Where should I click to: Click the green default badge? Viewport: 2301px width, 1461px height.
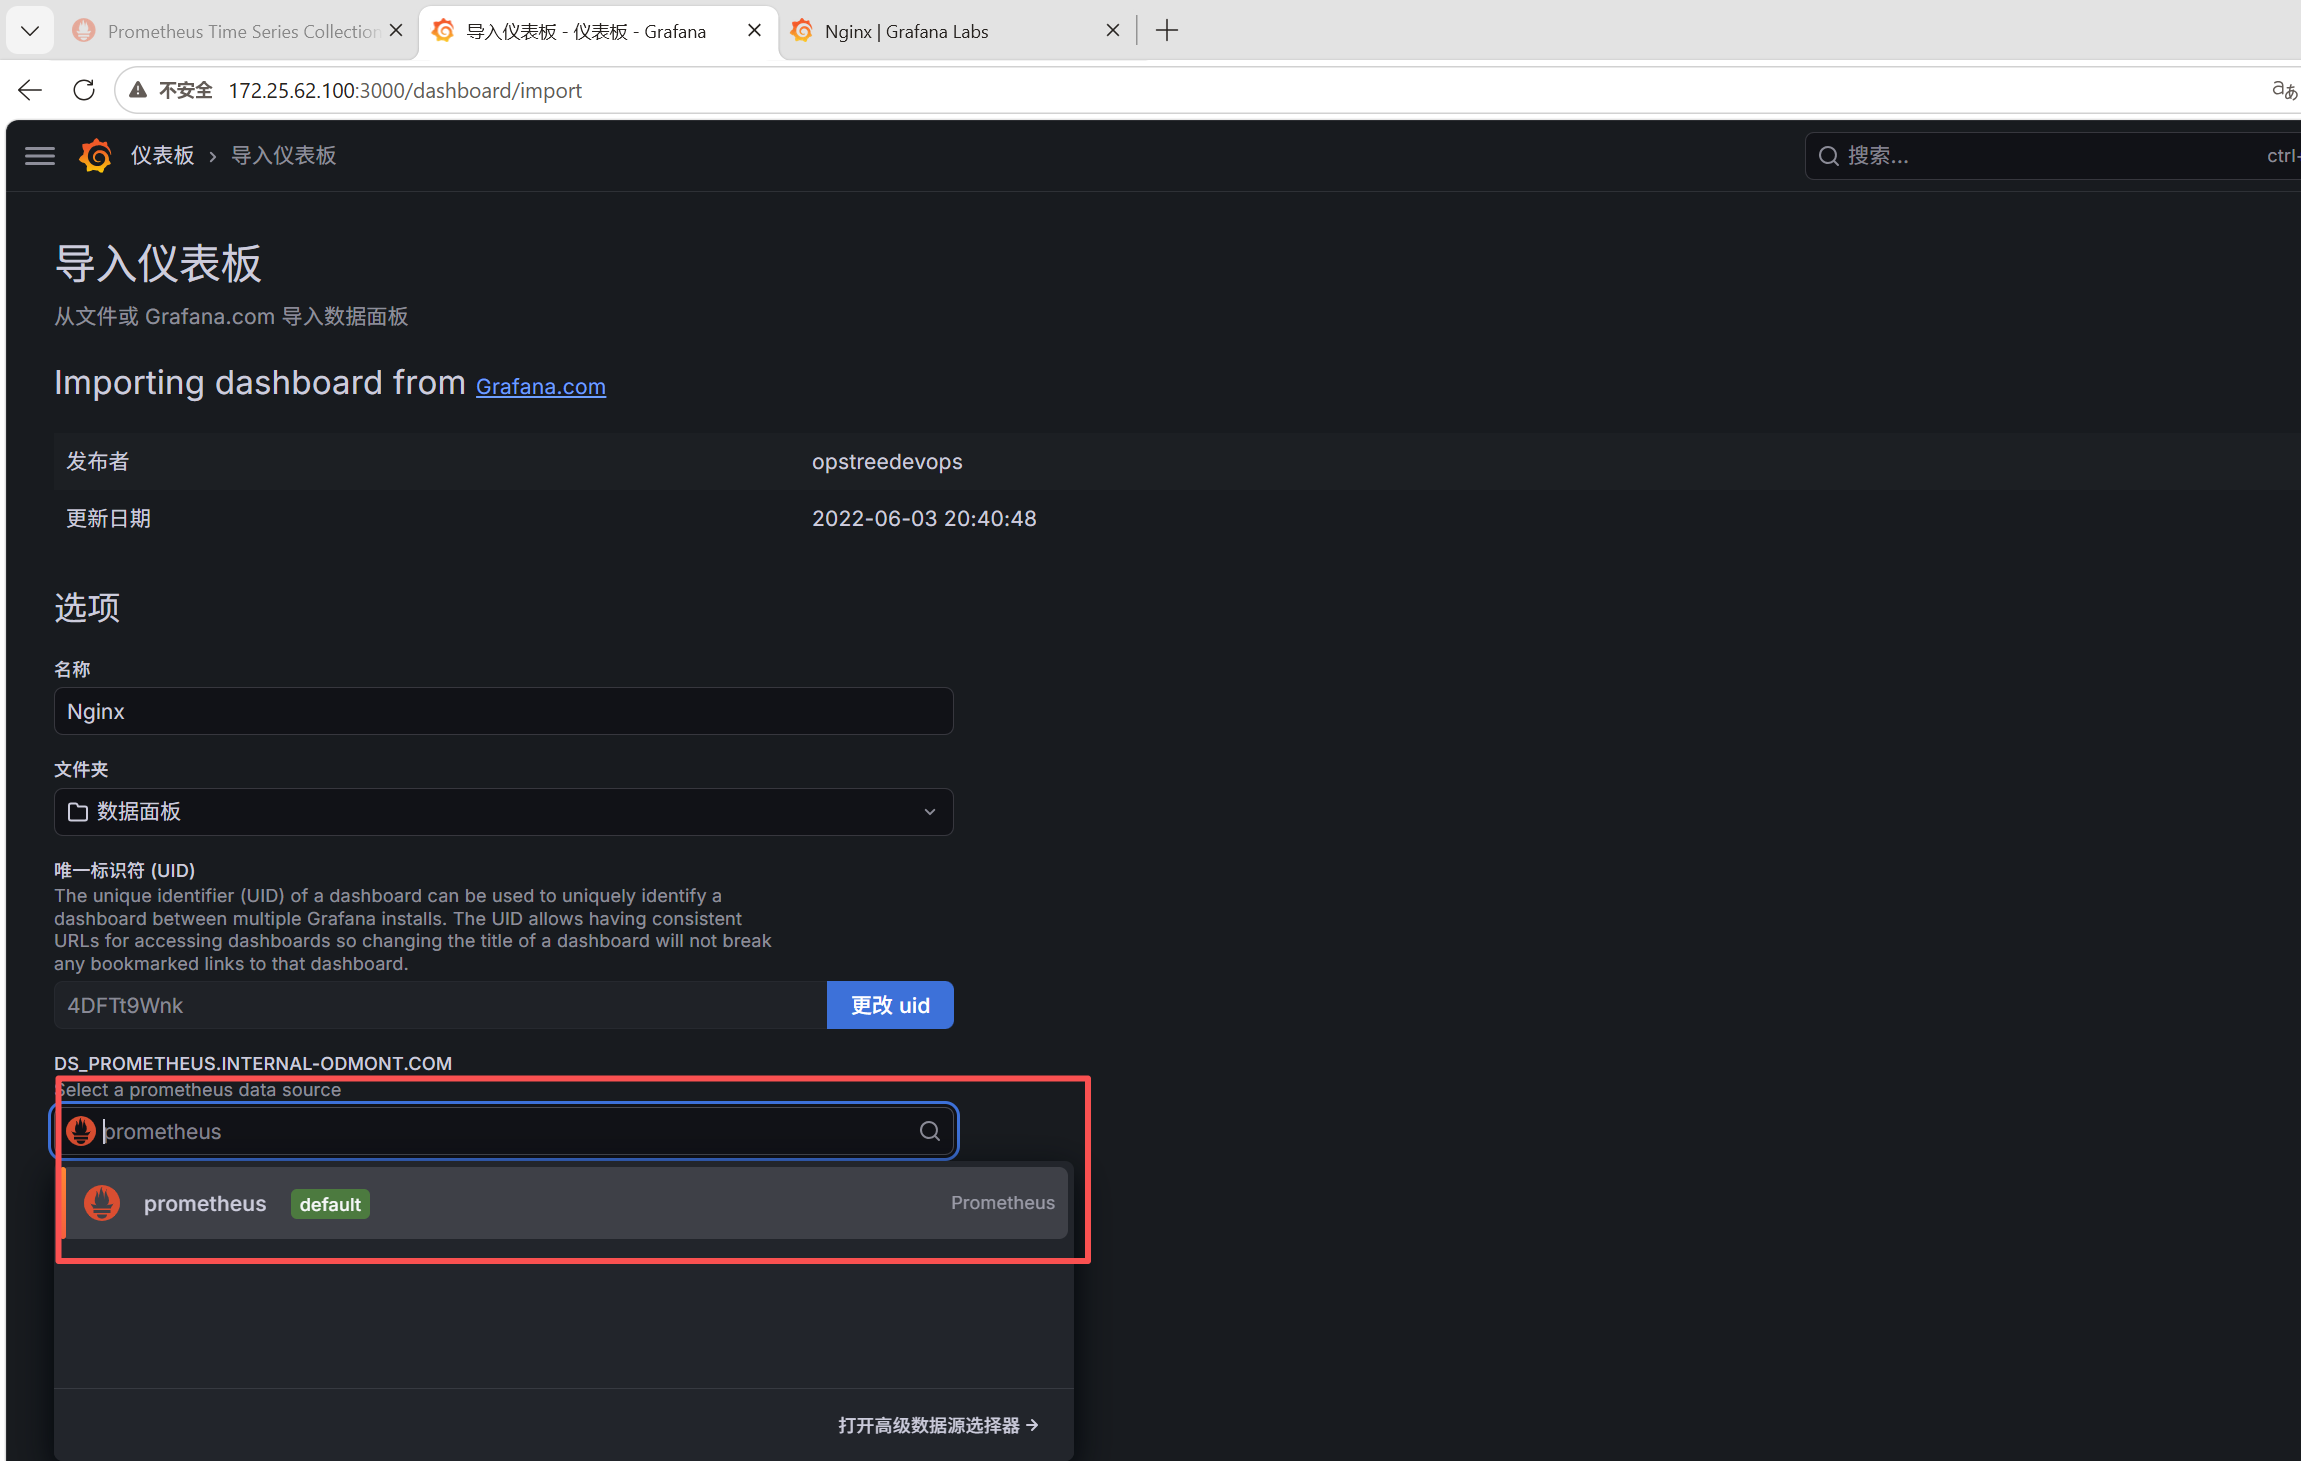pos(330,1204)
